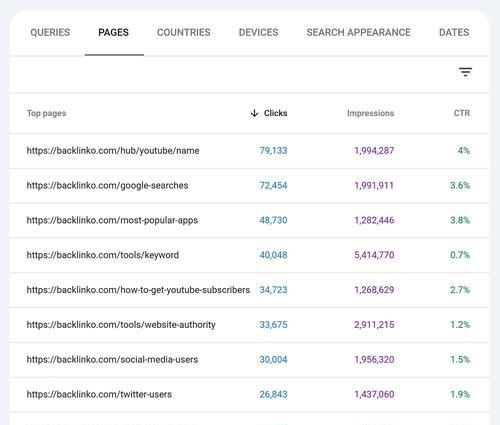Click the 72,454 clicks value

[273, 185]
